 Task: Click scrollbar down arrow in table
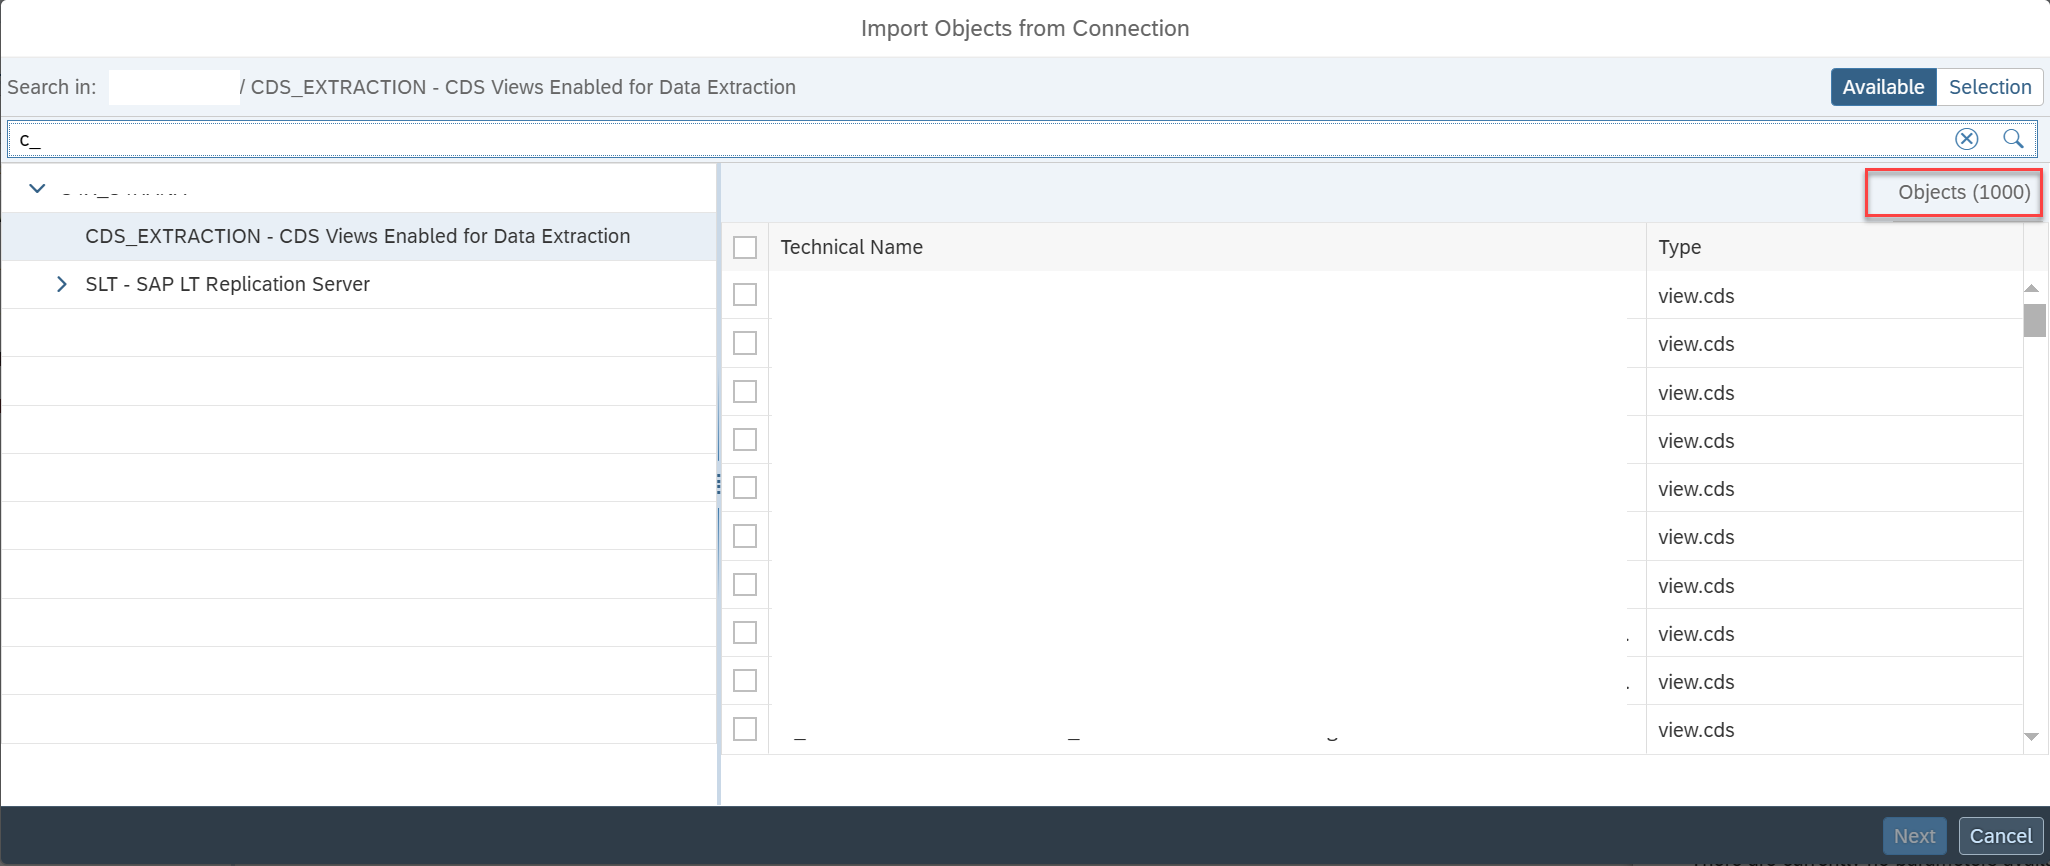pyautogui.click(x=2031, y=737)
